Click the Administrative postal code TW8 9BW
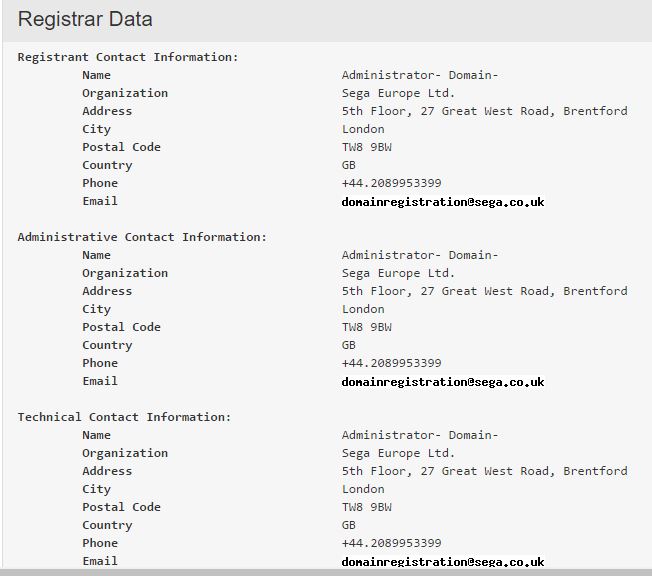652x576 pixels. click(367, 327)
